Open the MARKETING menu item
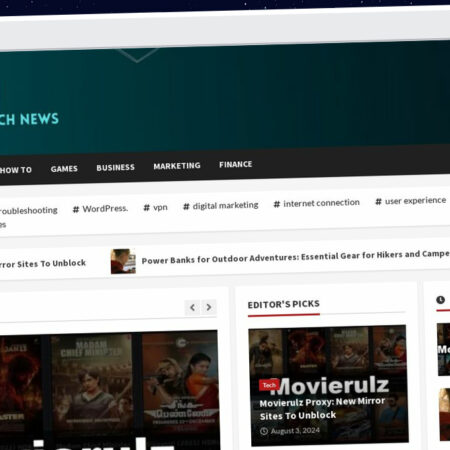 [x=177, y=166]
